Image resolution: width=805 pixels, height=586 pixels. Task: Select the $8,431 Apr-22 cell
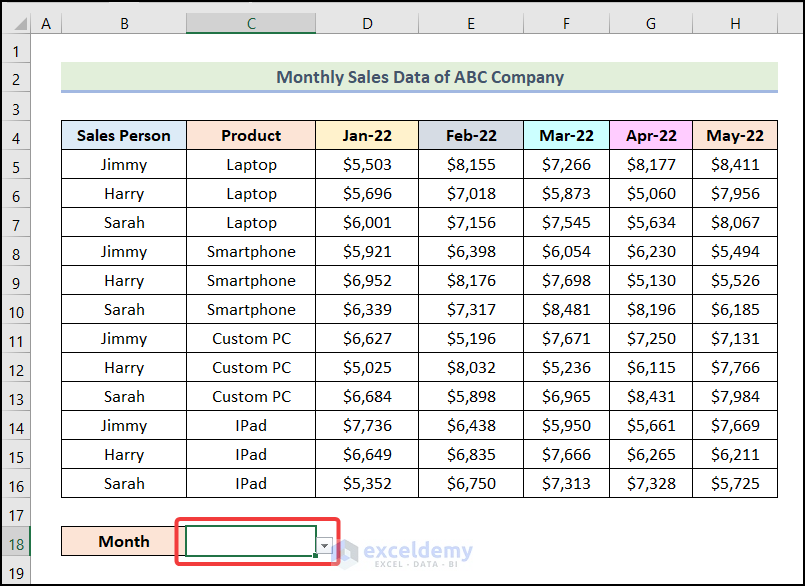click(x=651, y=397)
